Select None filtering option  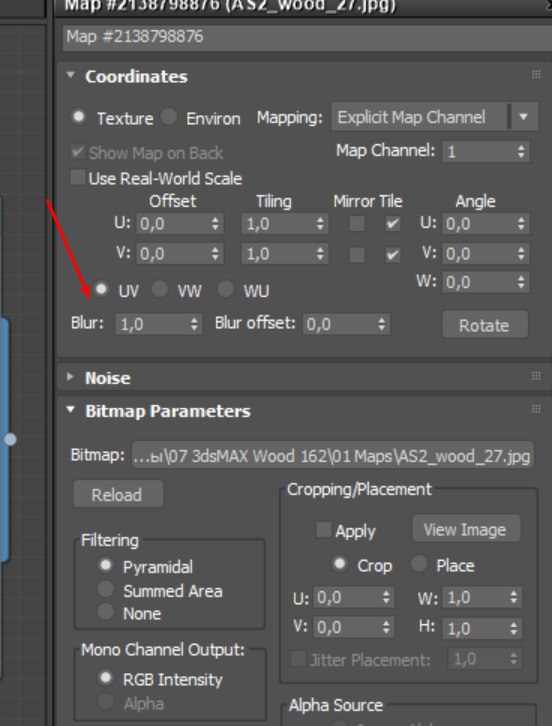click(106, 612)
